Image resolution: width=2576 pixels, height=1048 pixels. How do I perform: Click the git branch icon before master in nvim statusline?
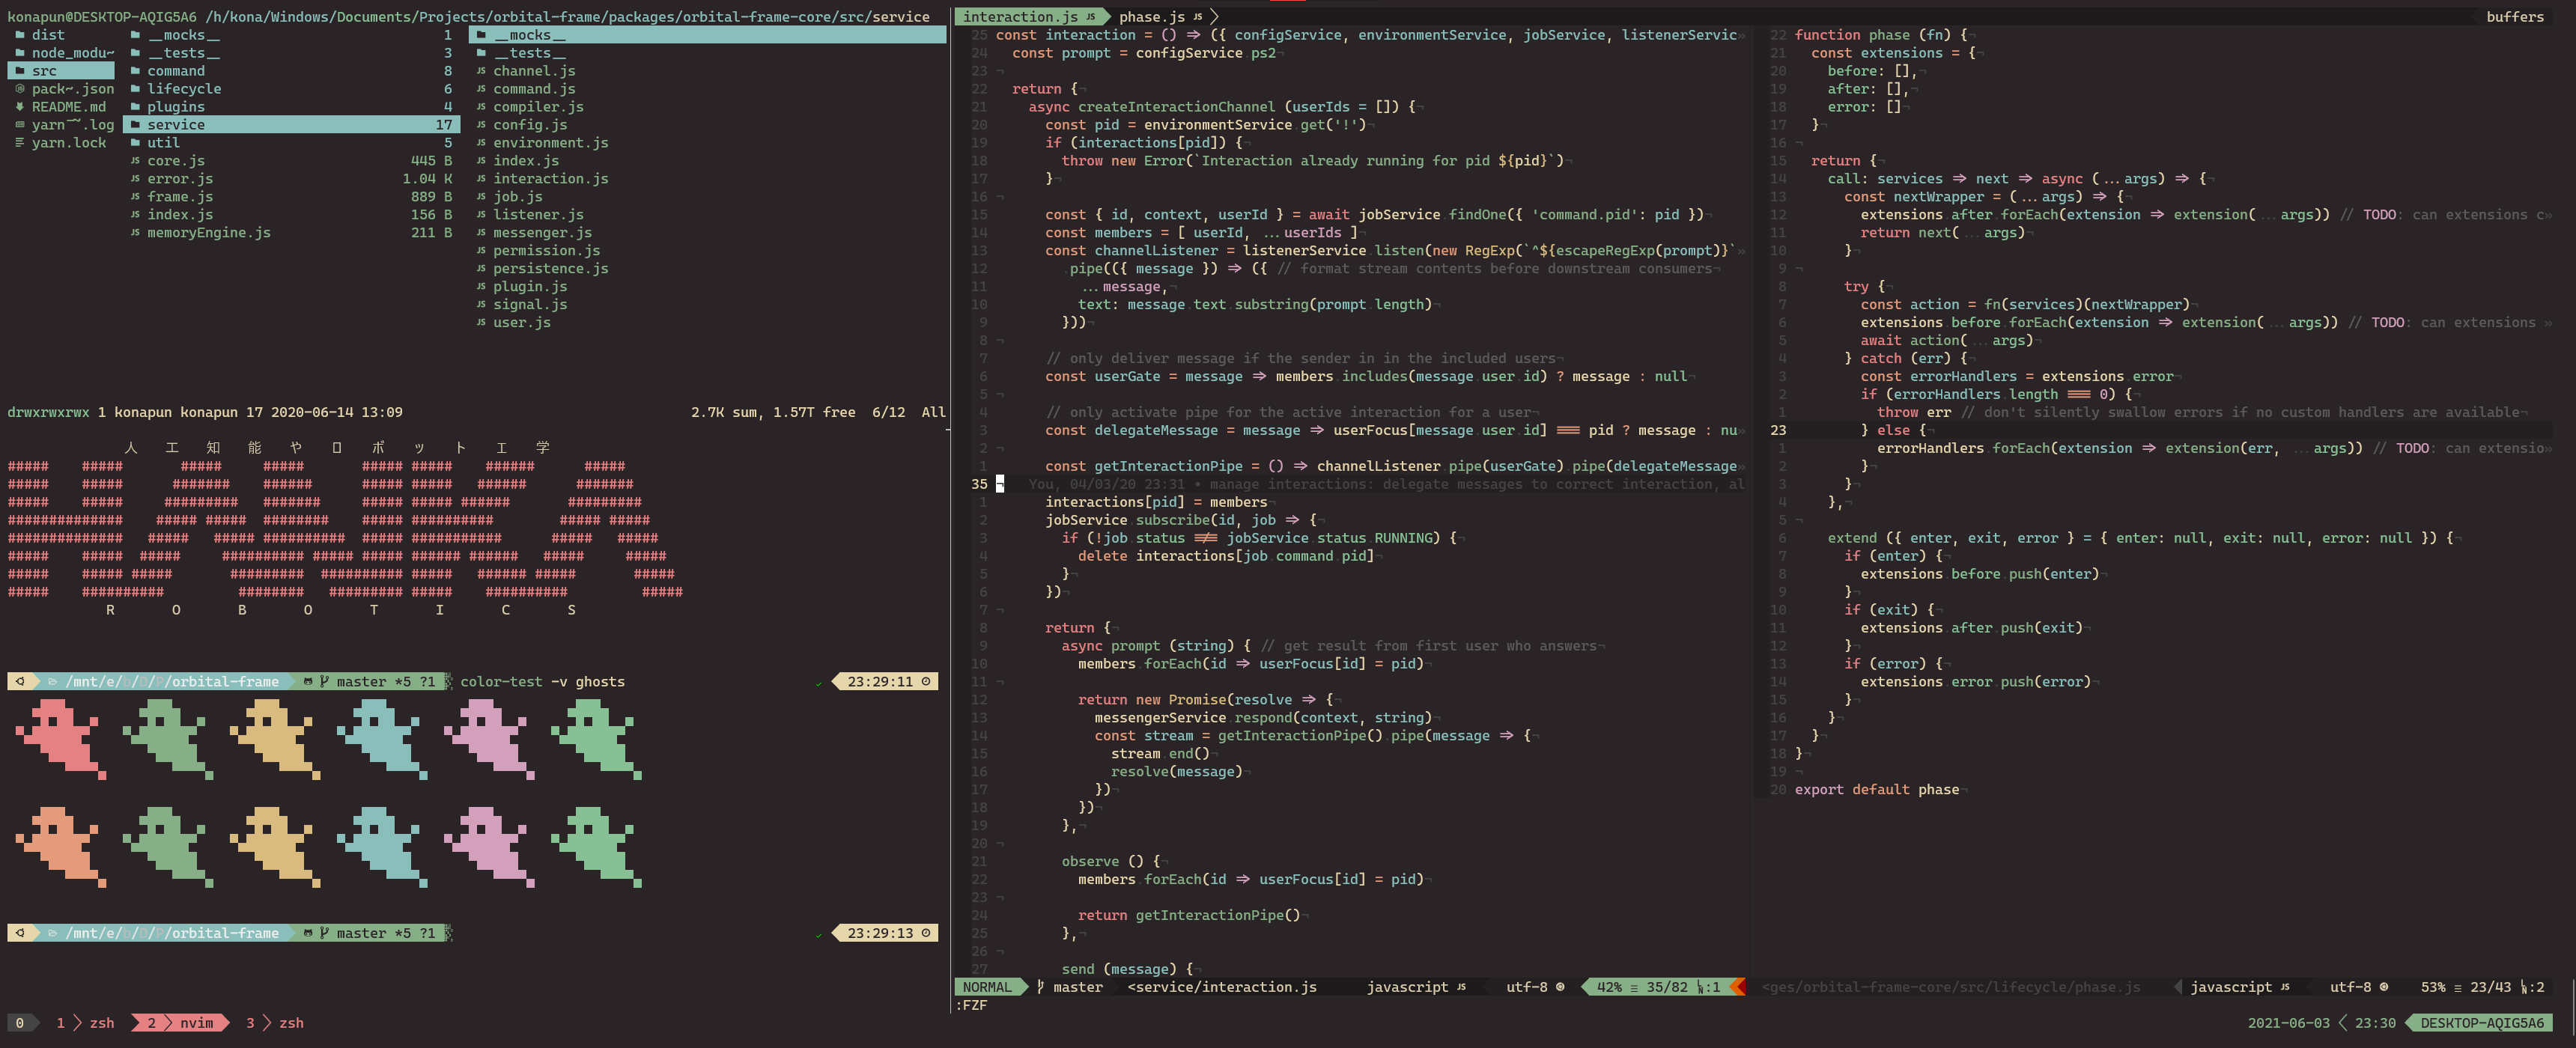[x=1040, y=987]
